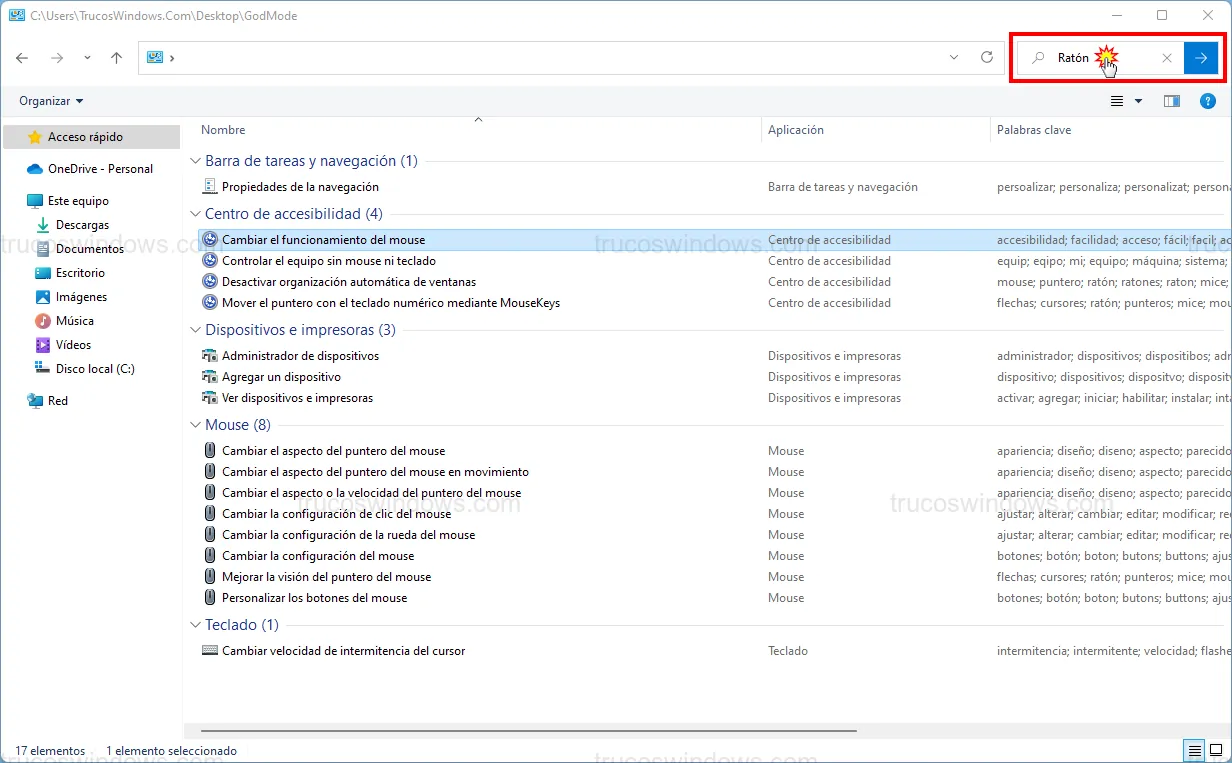
Task: Run search with the blue arrow button
Action: tap(1200, 58)
